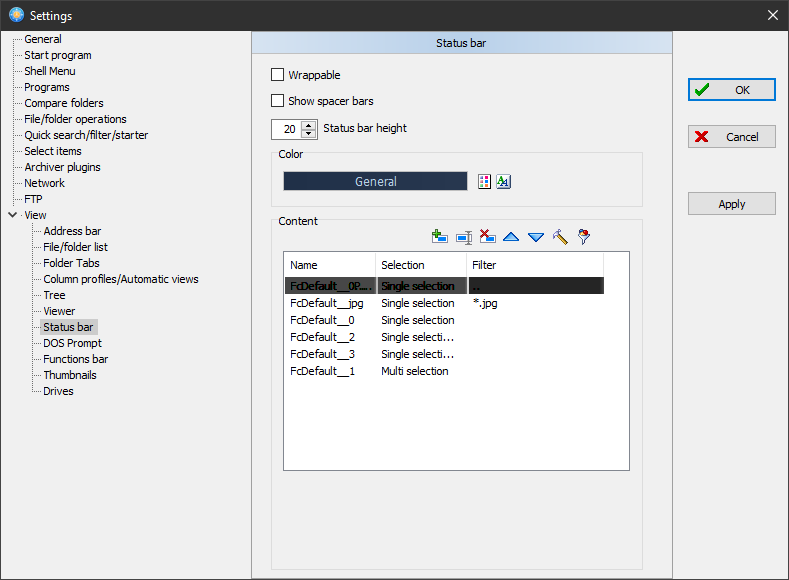Toggle Show spacer bars checkbox
The width and height of the screenshot is (789, 580).
(x=278, y=101)
